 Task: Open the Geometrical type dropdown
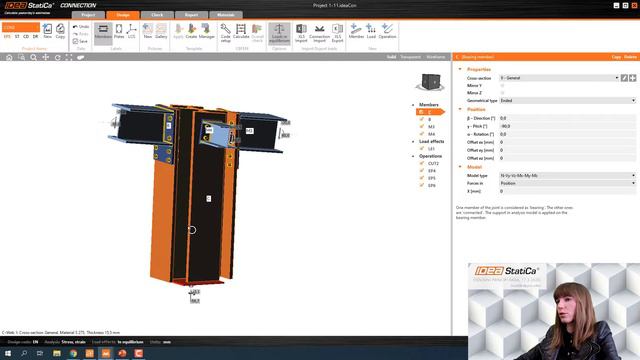pyautogui.click(x=568, y=100)
